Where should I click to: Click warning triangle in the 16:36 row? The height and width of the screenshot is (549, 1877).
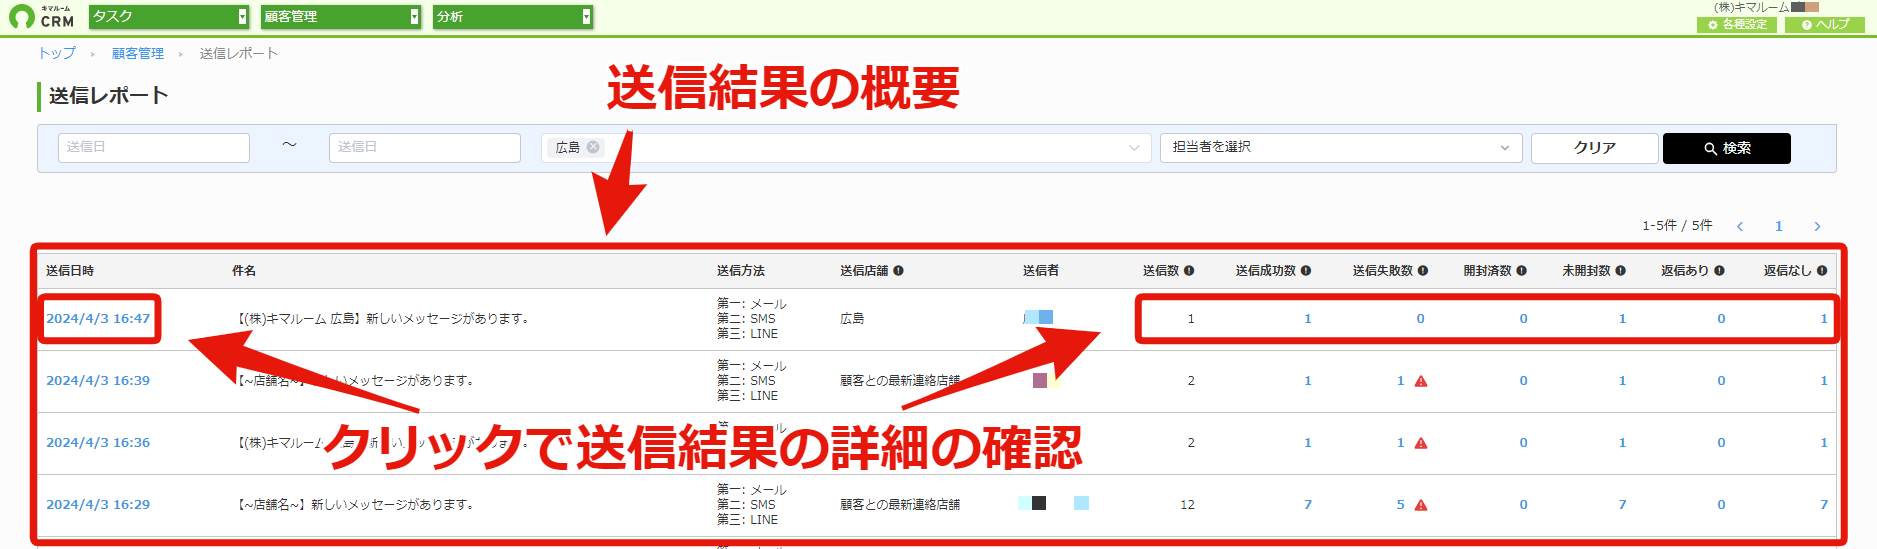click(1421, 443)
